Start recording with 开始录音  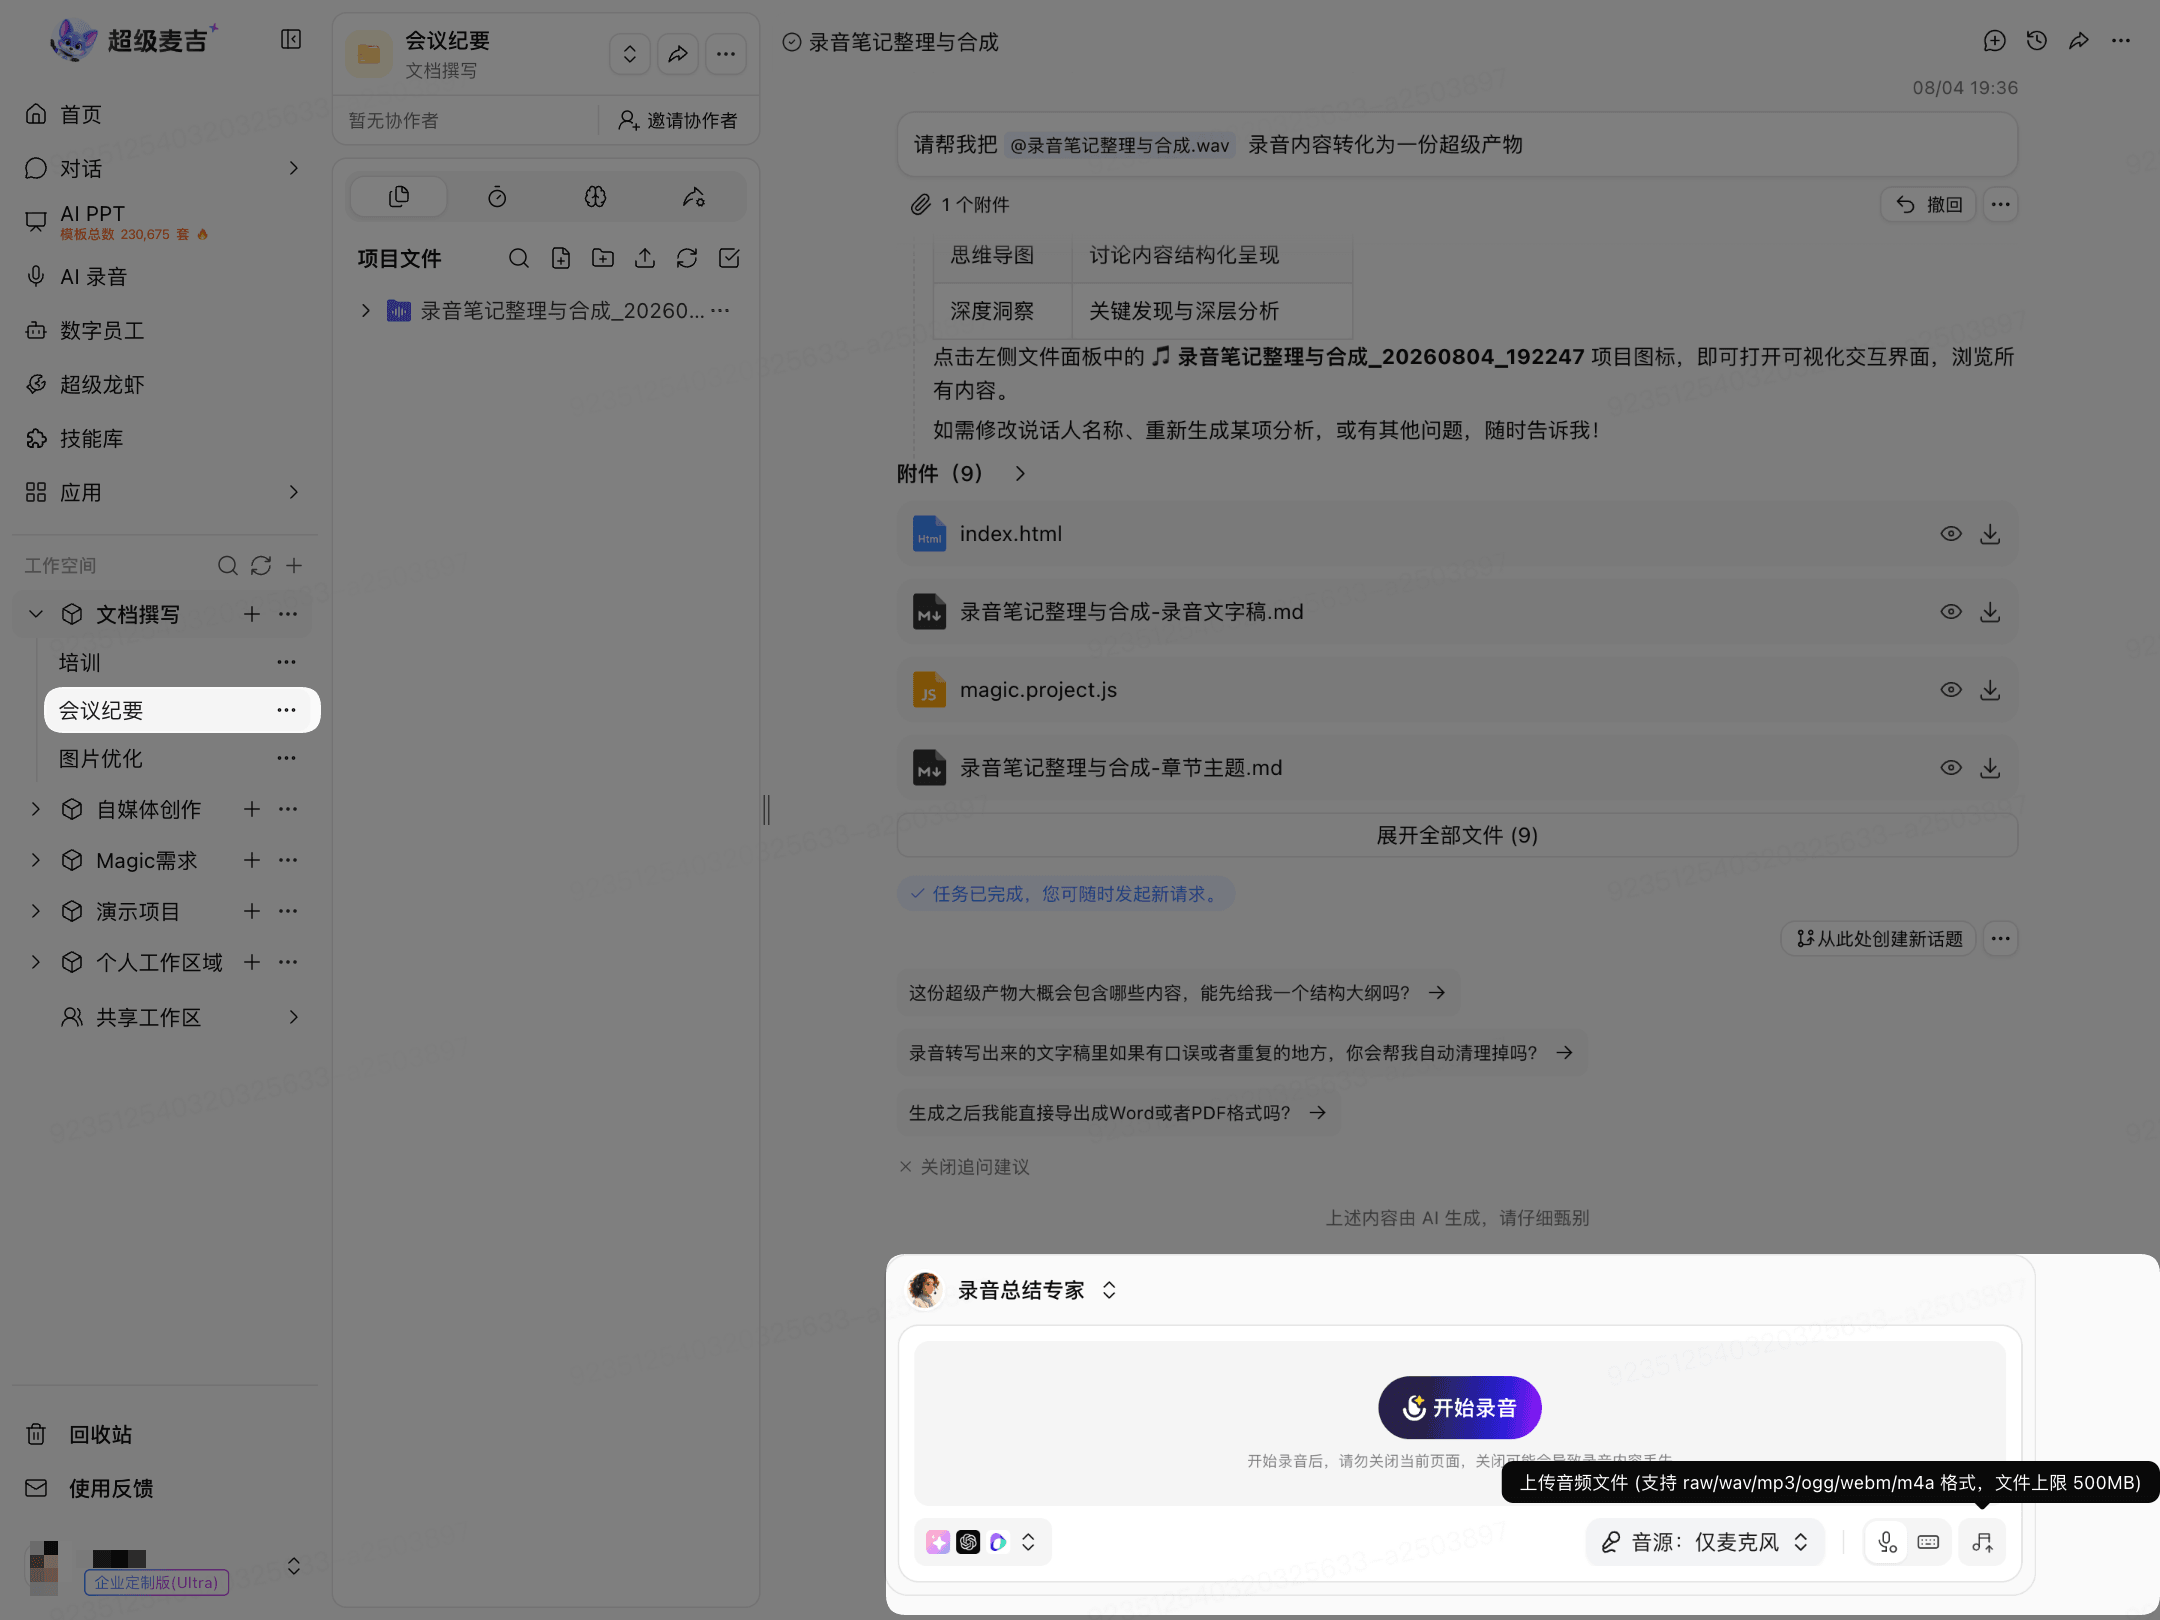tap(1459, 1408)
